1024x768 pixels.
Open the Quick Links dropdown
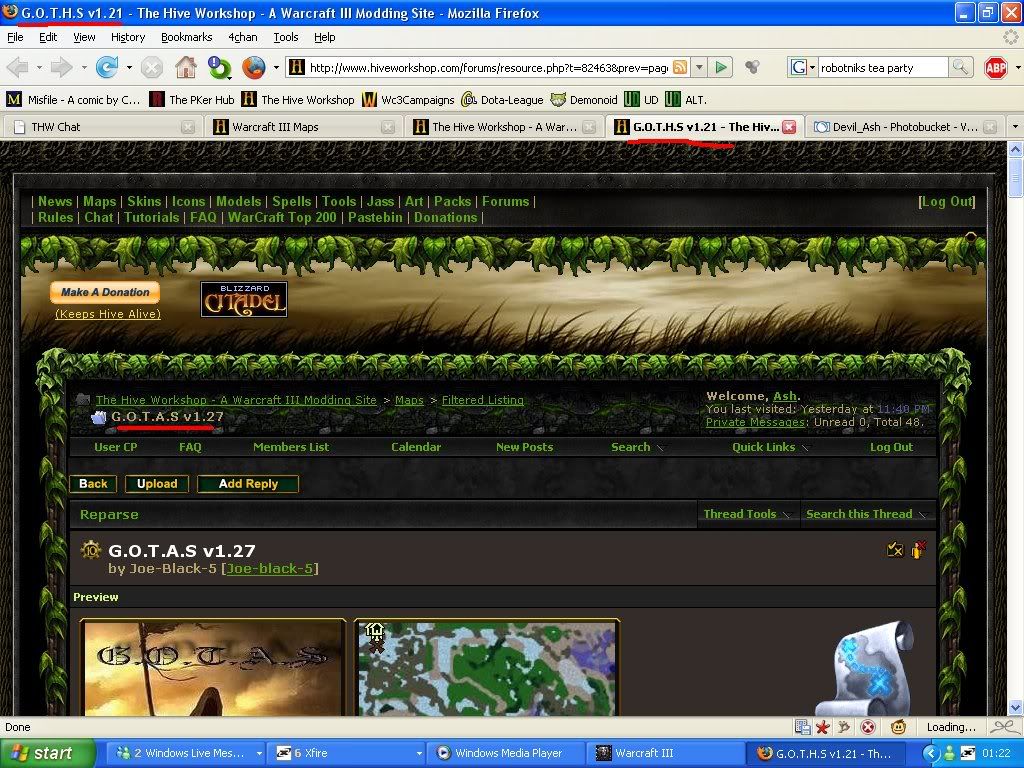click(x=771, y=447)
